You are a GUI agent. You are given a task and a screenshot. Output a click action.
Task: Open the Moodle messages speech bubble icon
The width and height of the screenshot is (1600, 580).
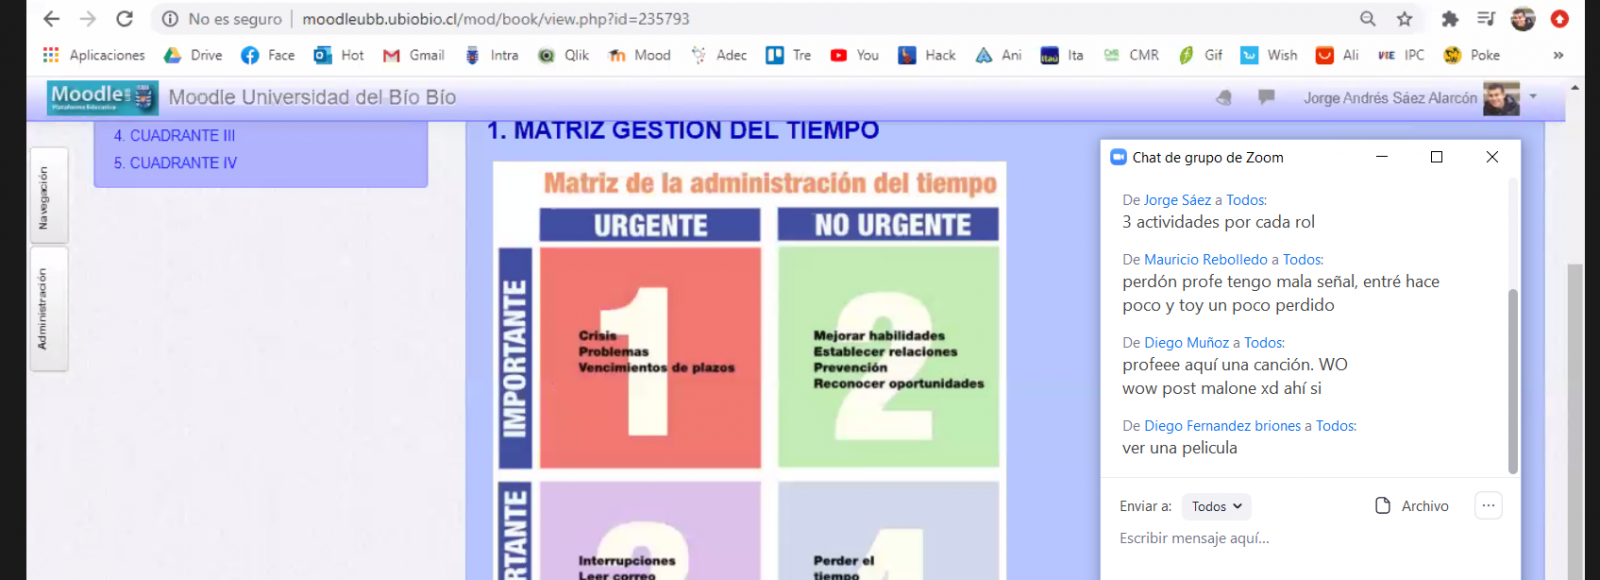point(1266,97)
